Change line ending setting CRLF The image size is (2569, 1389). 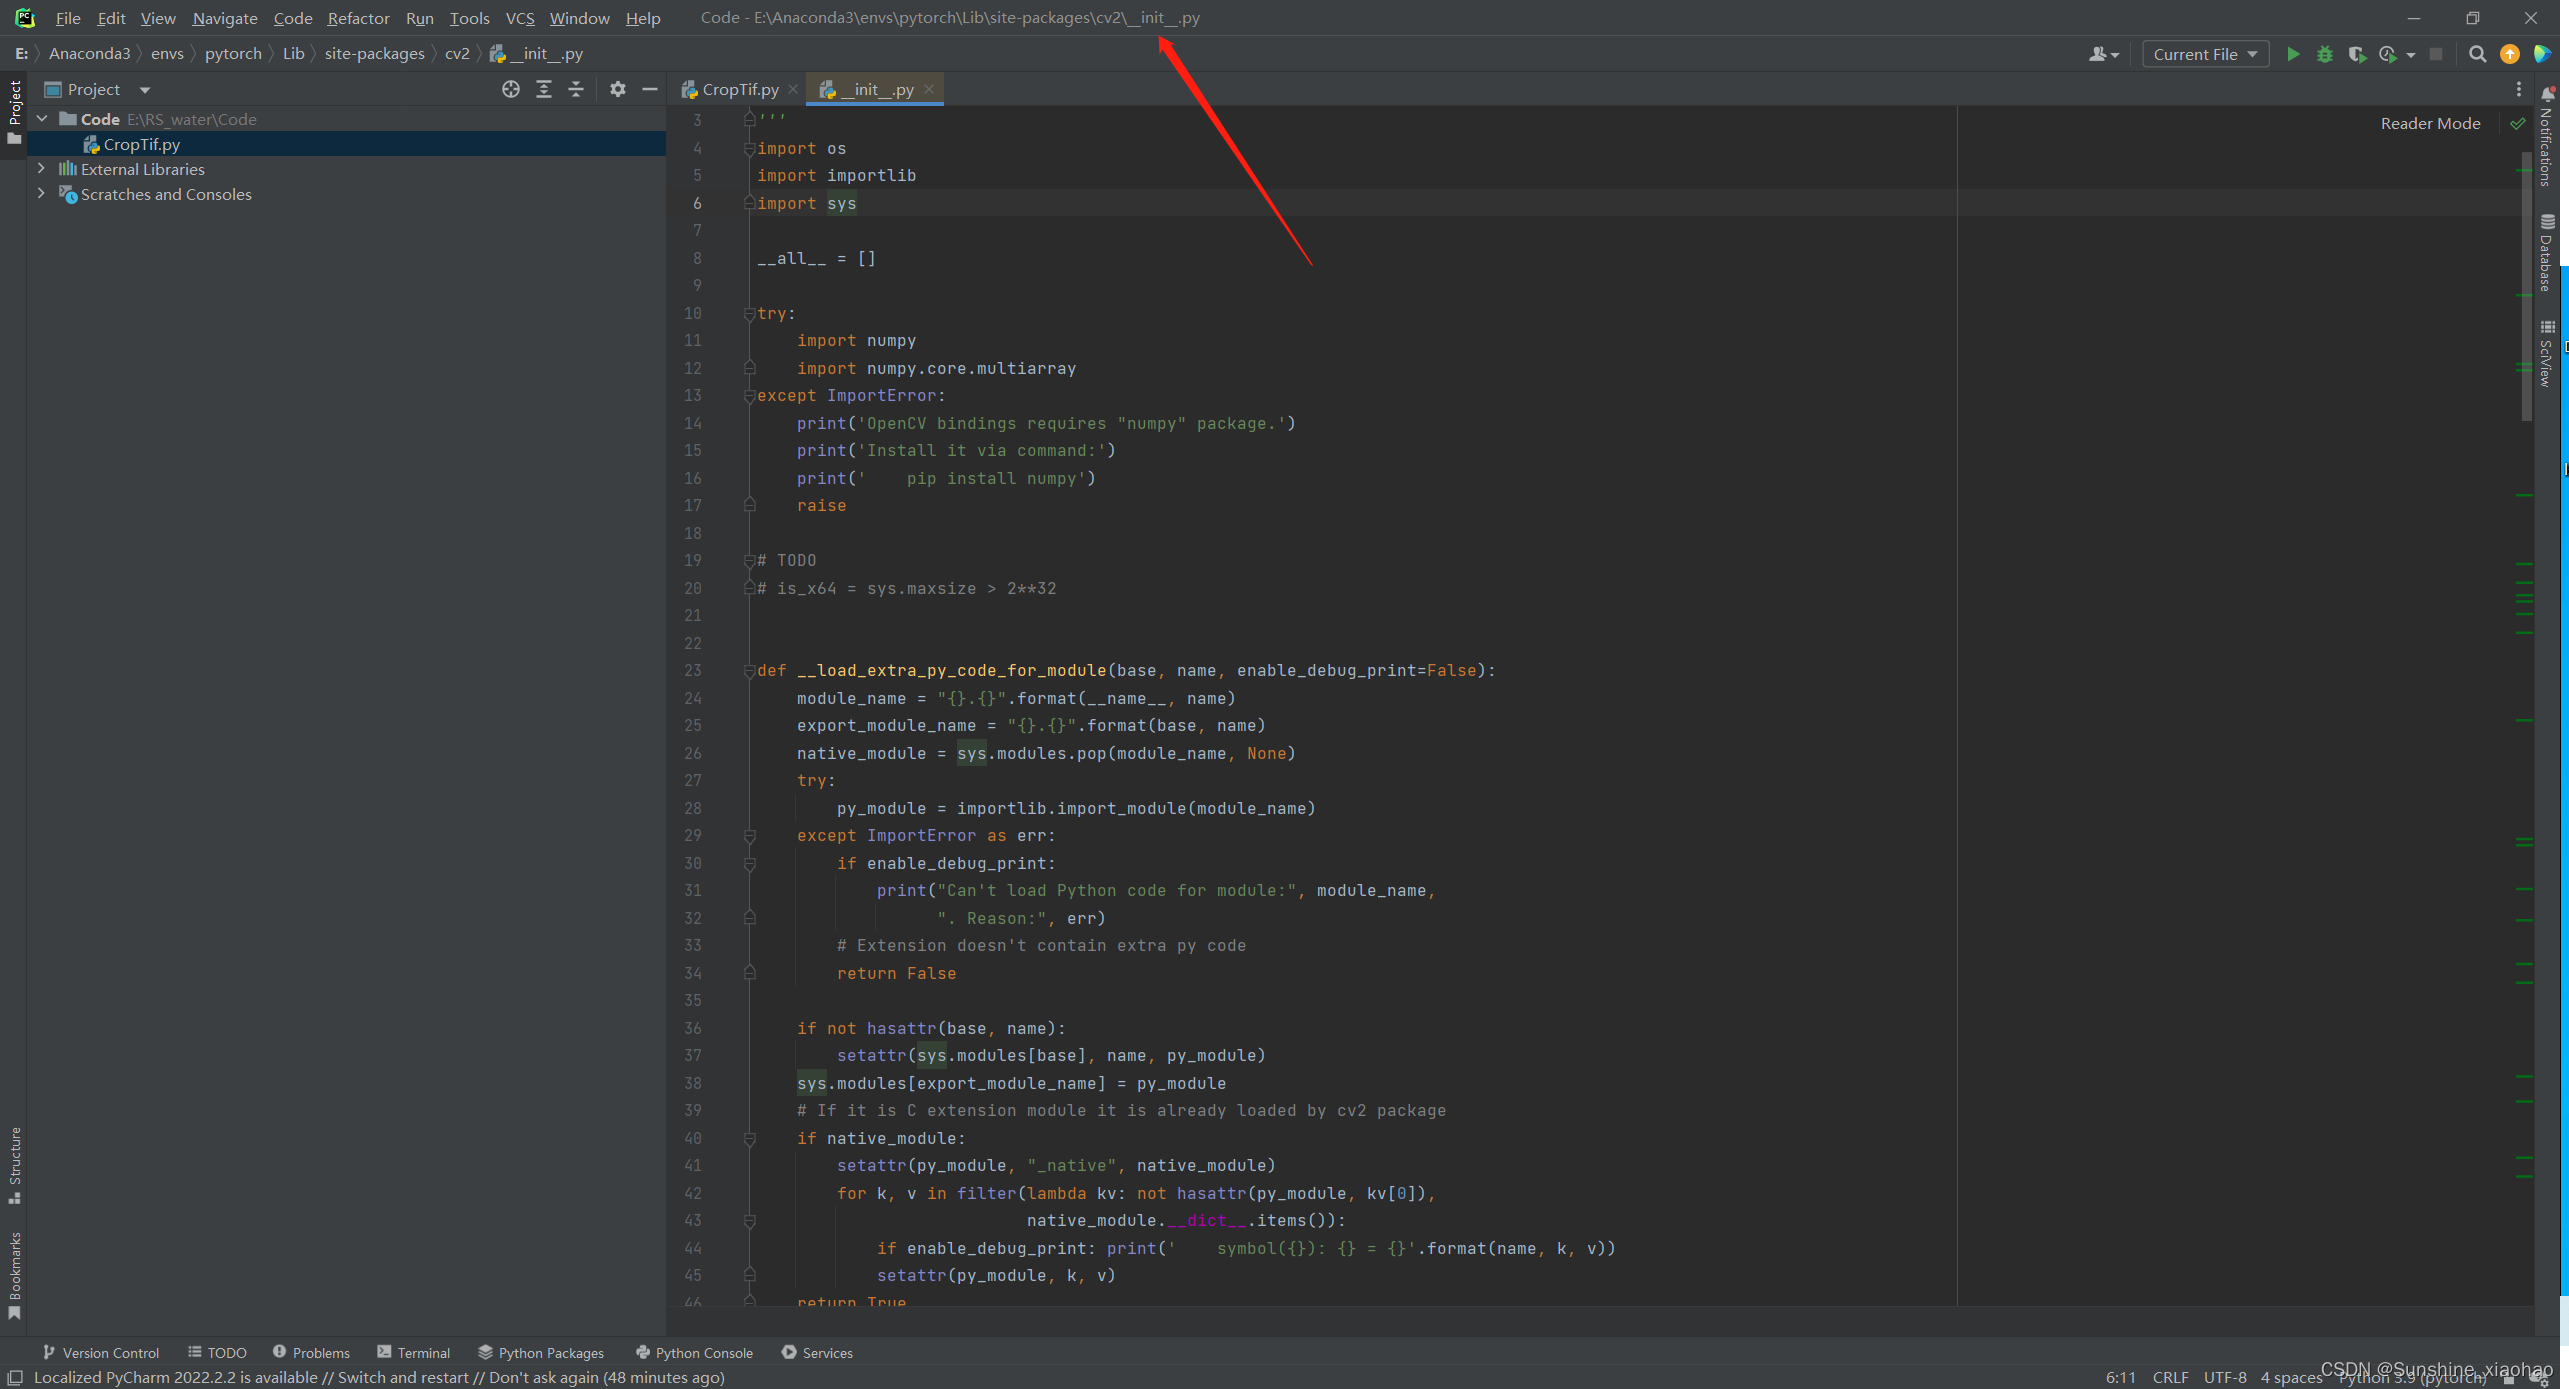[2170, 1377]
